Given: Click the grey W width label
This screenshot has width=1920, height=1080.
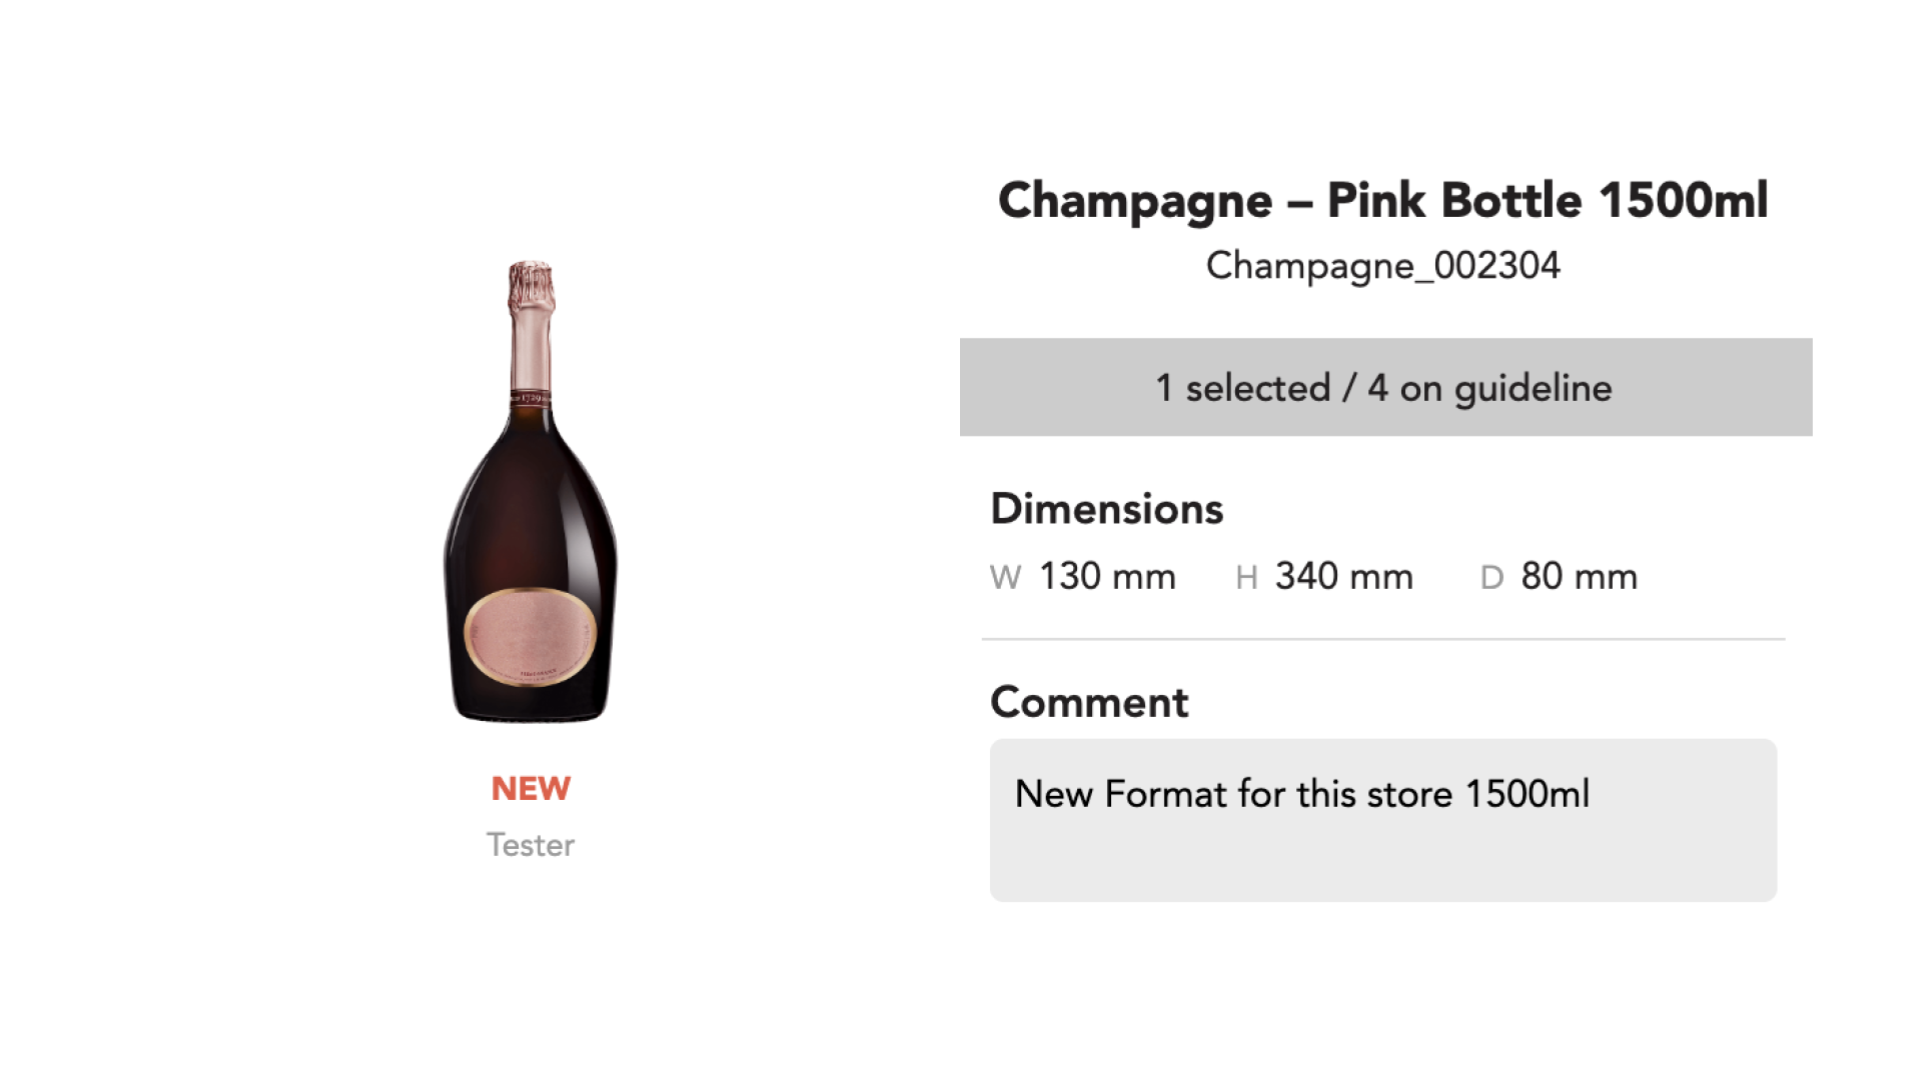Looking at the screenshot, I should click(x=1005, y=578).
